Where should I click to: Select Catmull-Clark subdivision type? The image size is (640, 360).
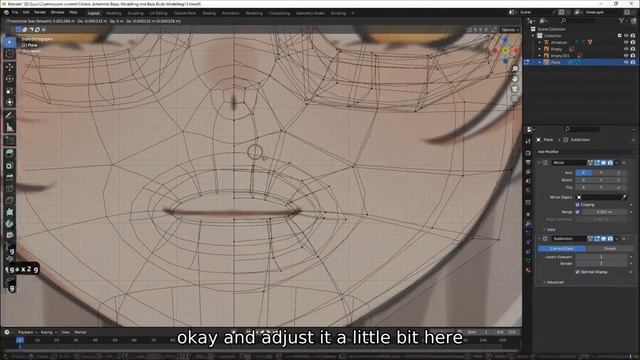562,249
